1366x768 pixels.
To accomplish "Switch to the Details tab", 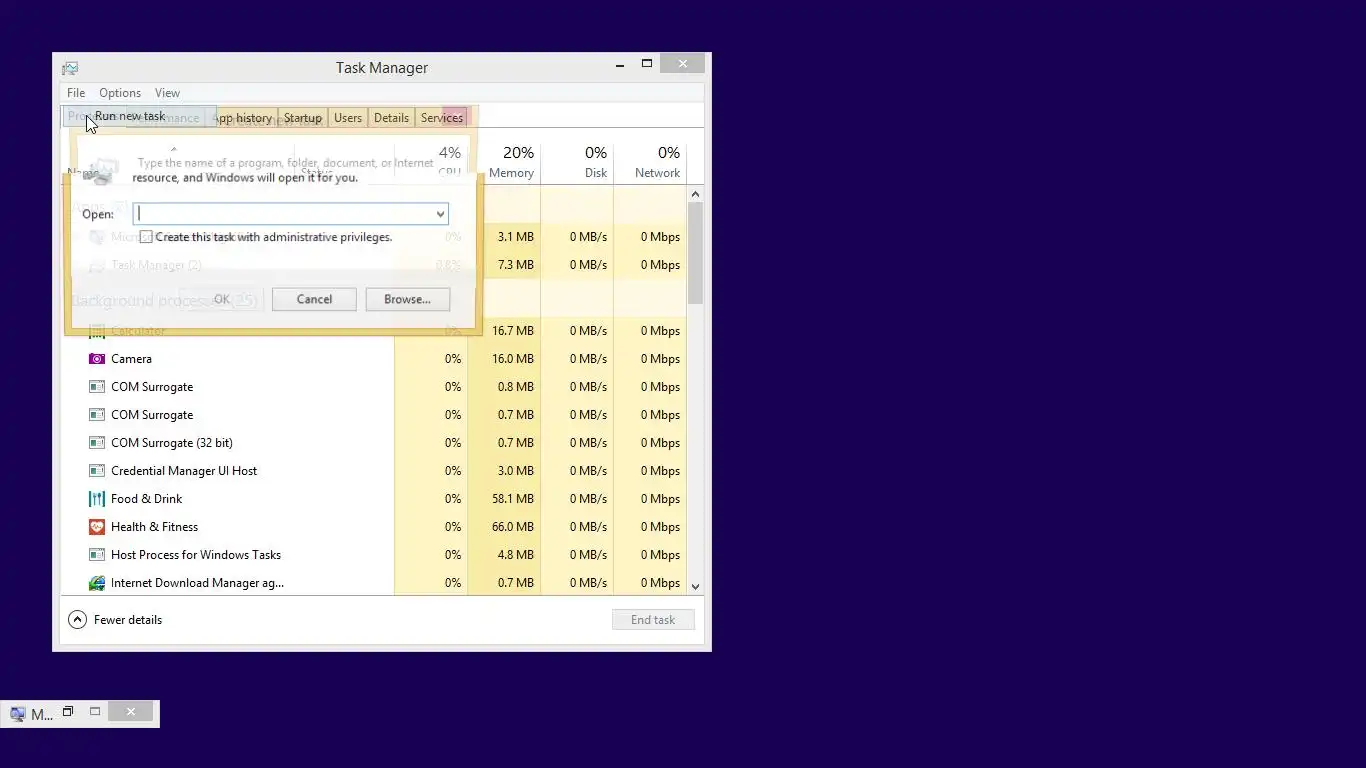I will (391, 118).
